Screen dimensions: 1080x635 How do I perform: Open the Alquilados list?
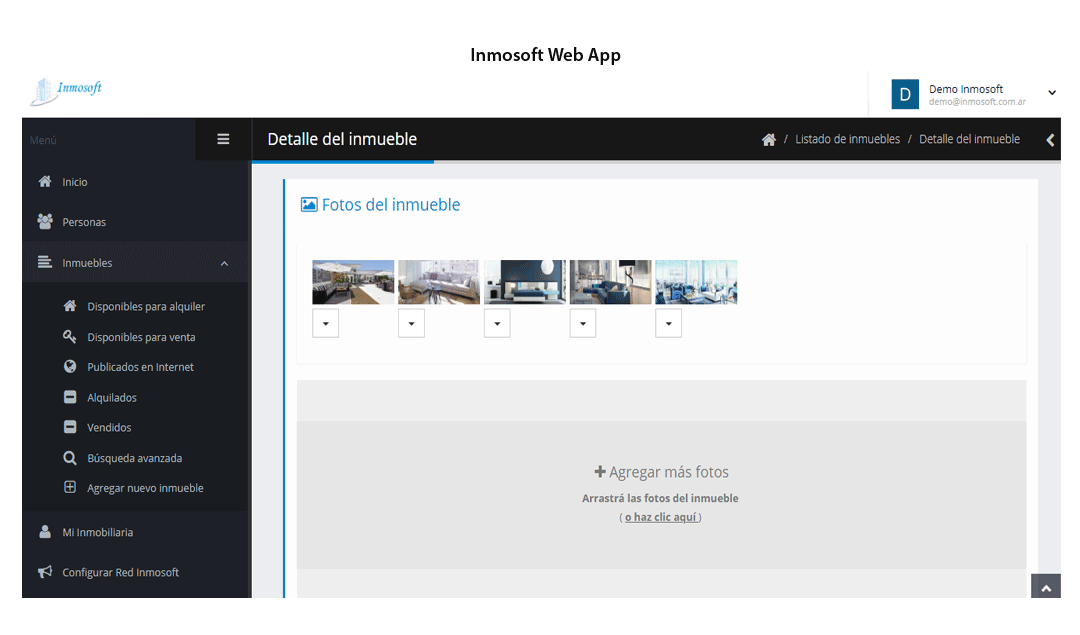coord(112,397)
